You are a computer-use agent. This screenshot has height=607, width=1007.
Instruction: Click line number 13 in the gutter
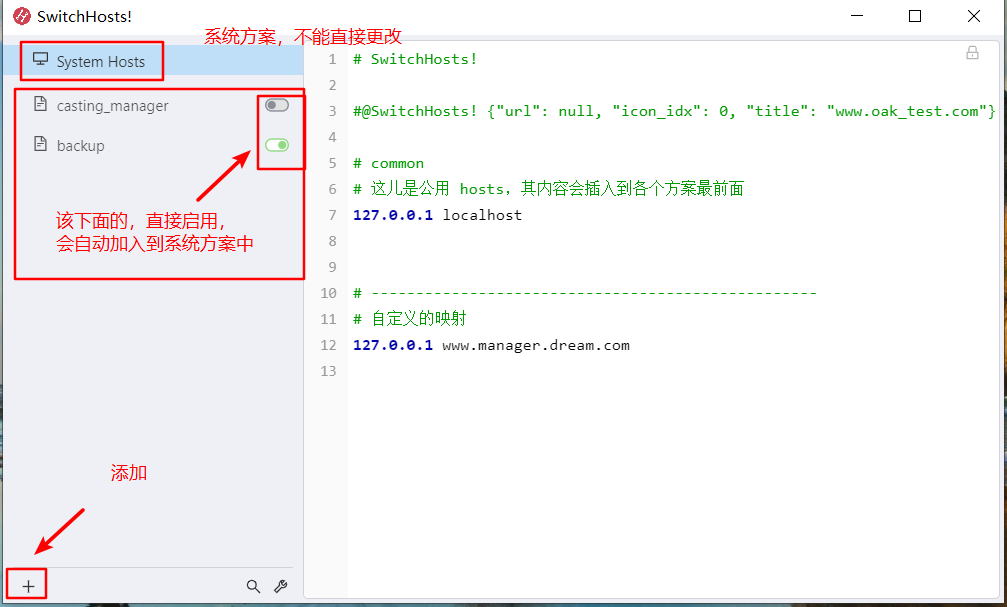click(x=328, y=371)
